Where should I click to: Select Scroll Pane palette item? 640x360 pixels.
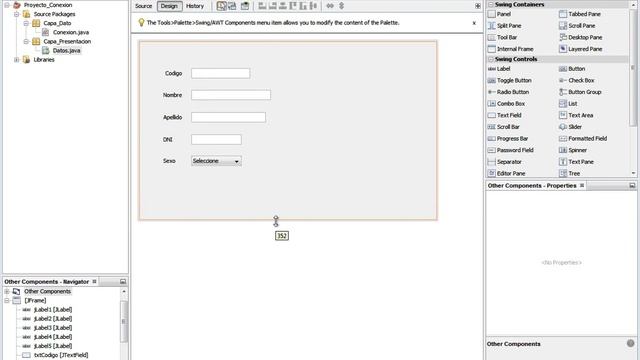point(577,26)
